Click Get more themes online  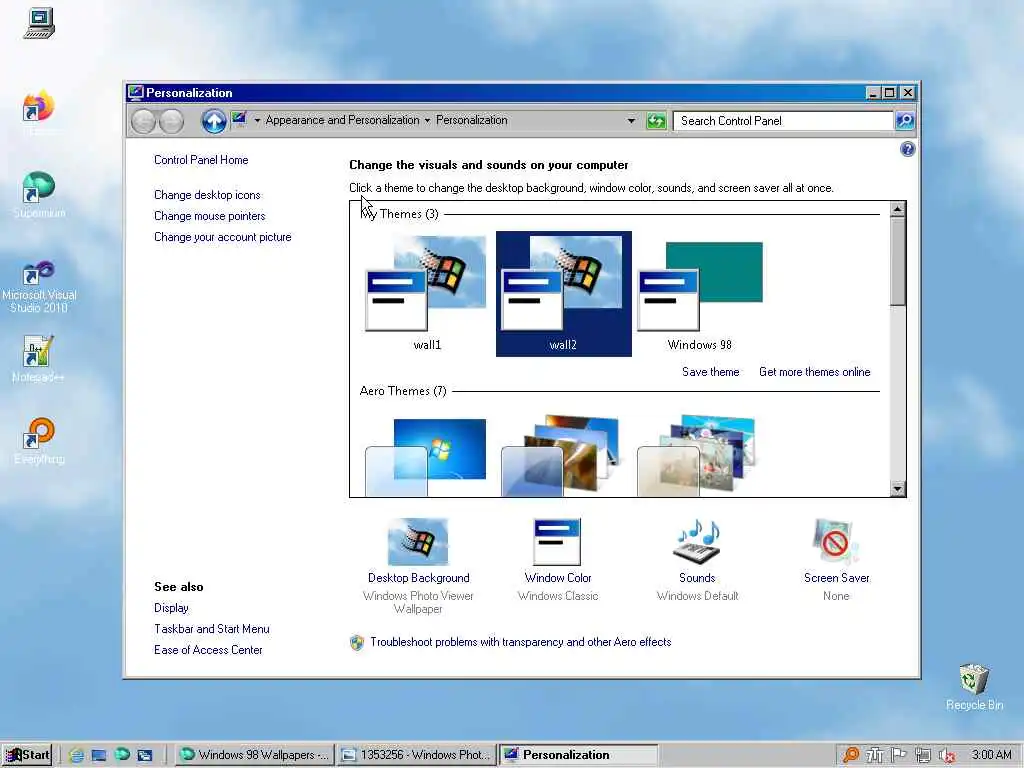(x=814, y=372)
